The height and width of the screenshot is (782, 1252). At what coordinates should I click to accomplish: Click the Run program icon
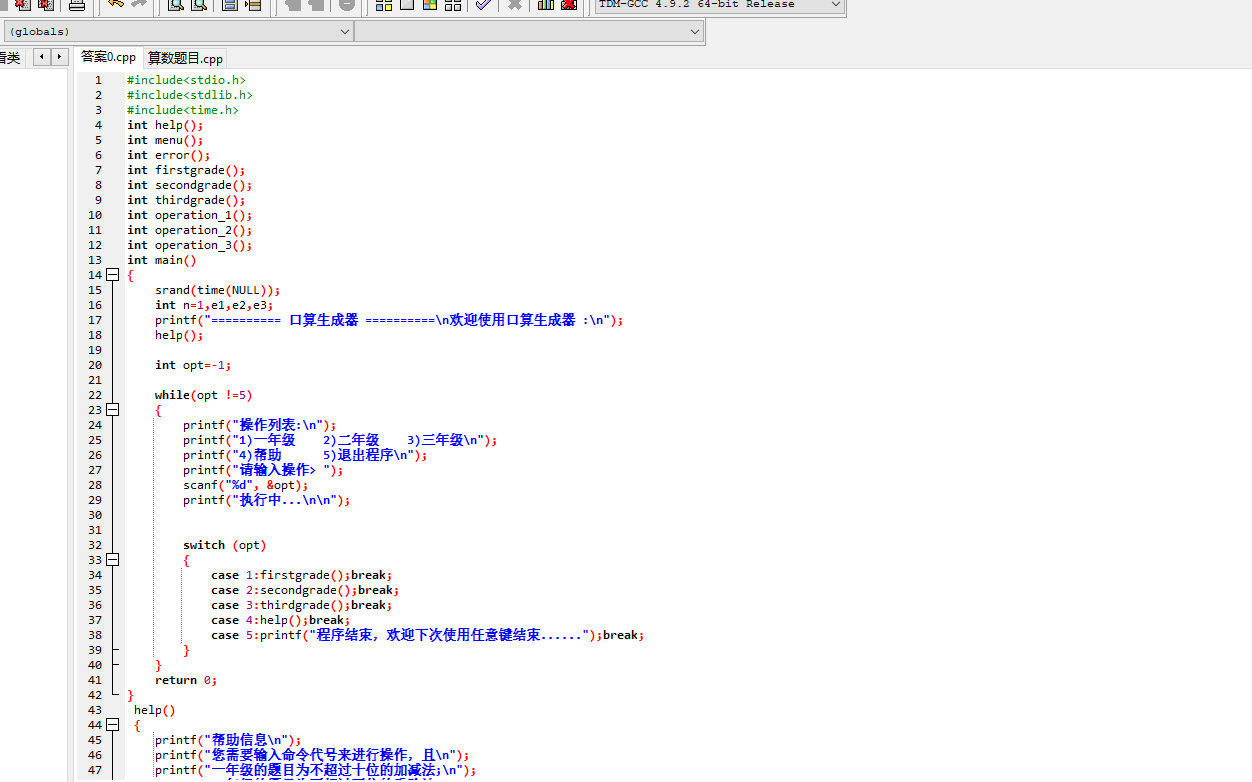tap(407, 5)
